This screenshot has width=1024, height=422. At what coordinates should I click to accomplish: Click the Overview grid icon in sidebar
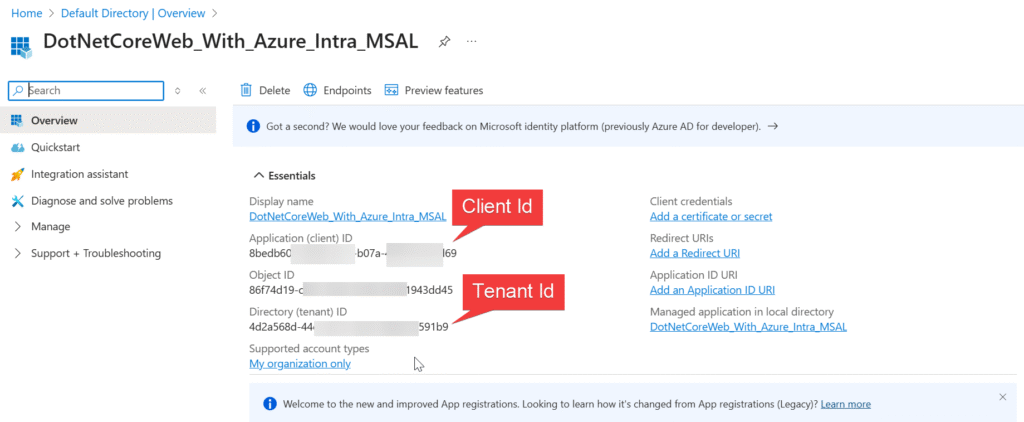click(x=18, y=121)
